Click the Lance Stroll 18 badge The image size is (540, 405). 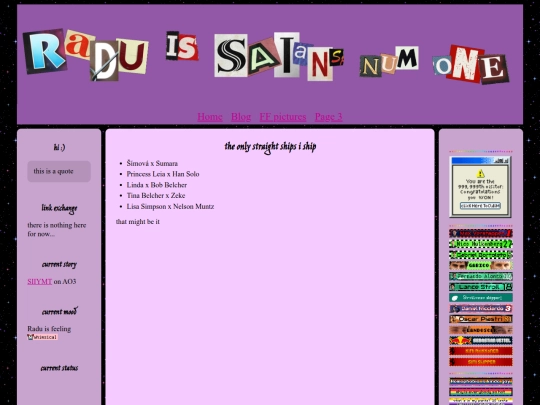(x=481, y=287)
